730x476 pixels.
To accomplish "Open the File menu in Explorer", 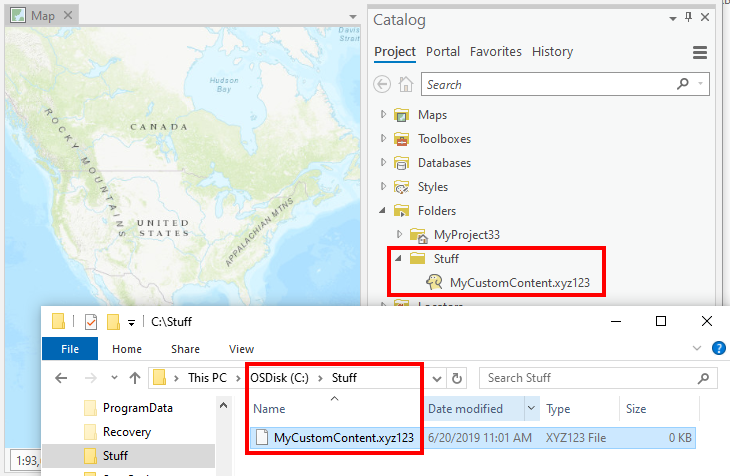I will (70, 349).
